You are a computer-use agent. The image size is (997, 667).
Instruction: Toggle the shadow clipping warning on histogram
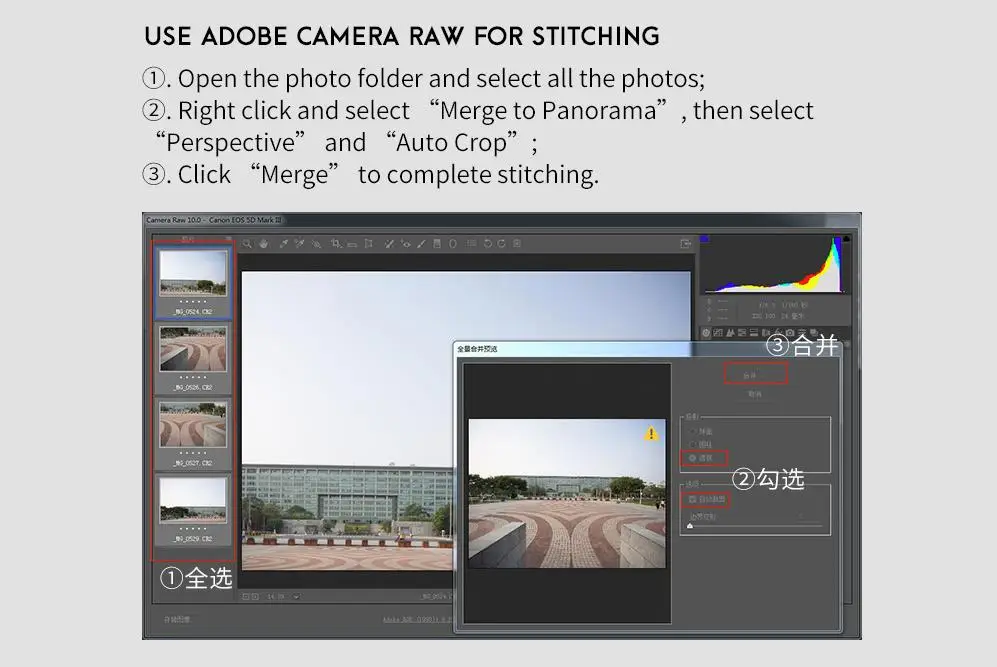(x=705, y=239)
